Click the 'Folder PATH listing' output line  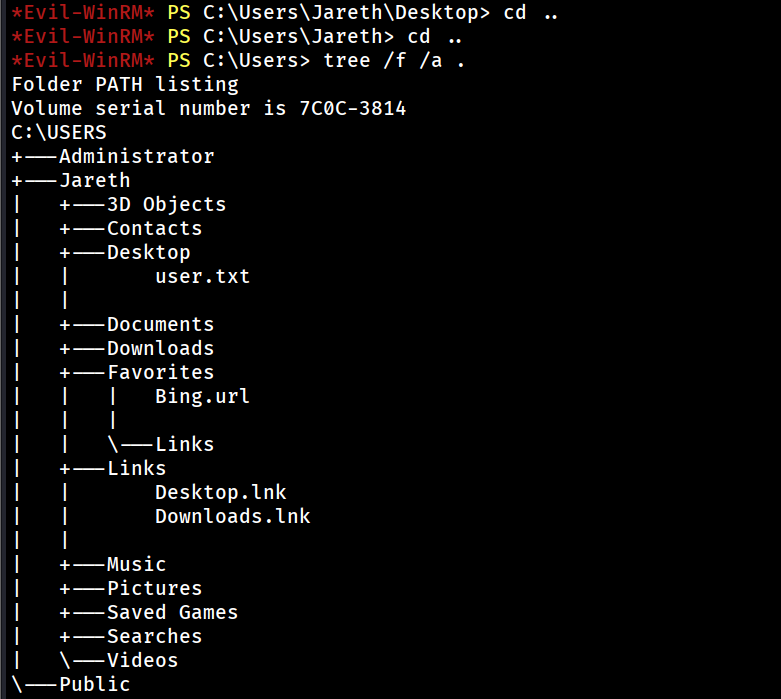pyautogui.click(x=125, y=84)
